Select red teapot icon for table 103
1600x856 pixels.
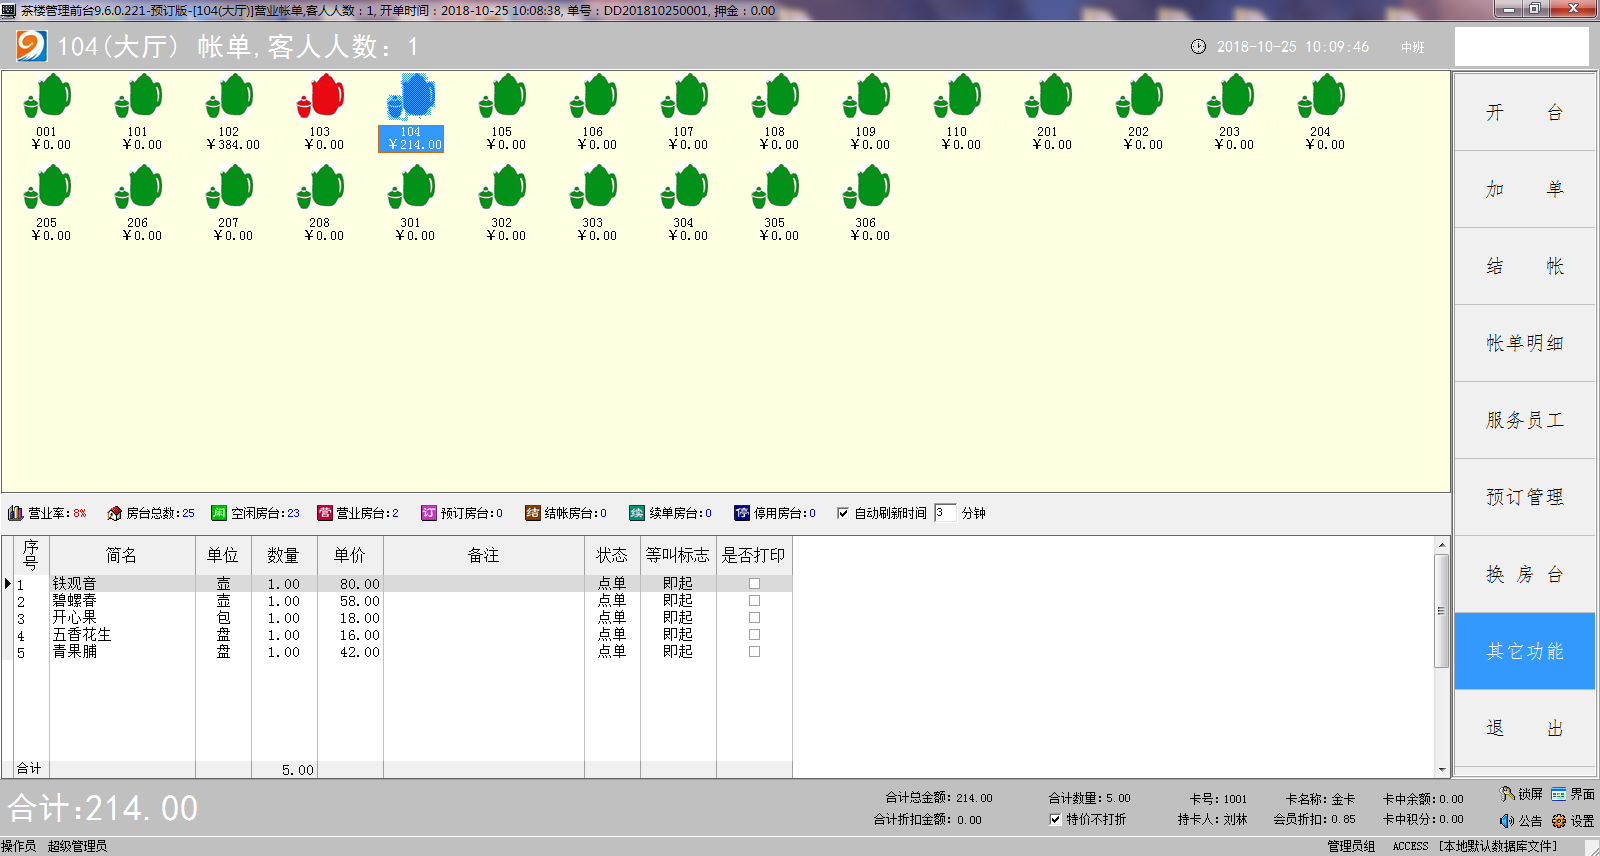point(321,97)
